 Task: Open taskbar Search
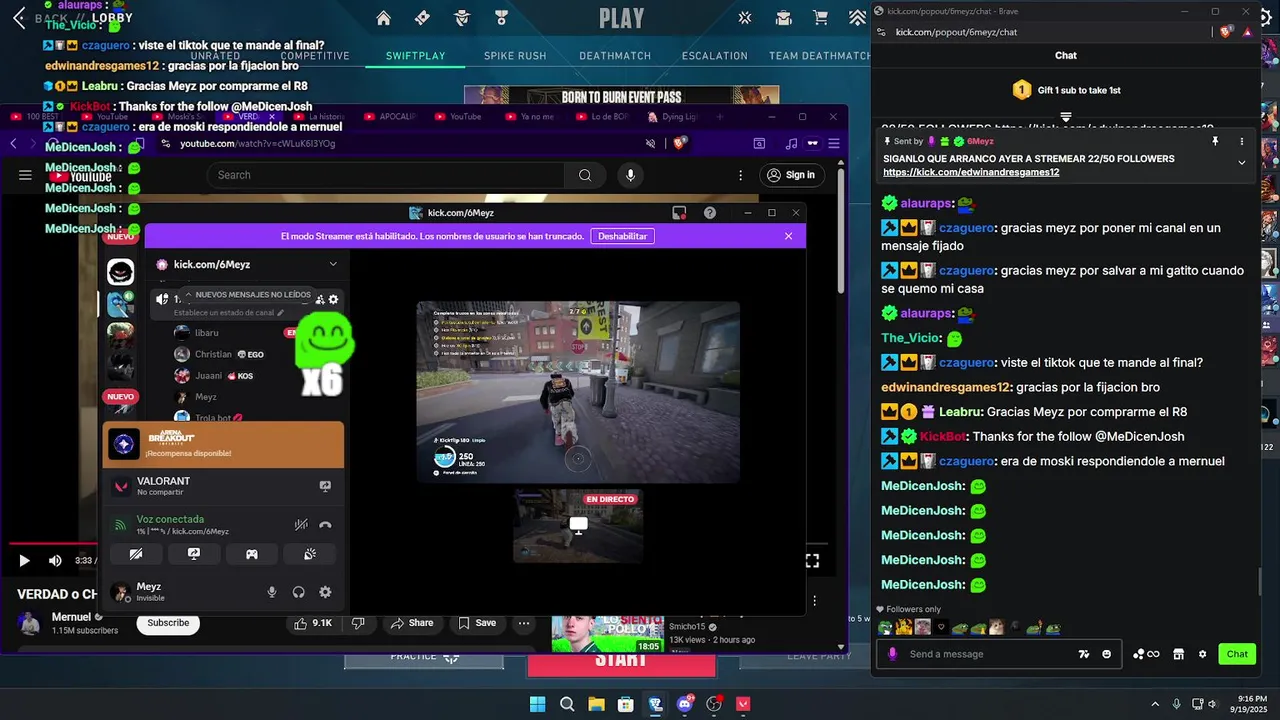tap(566, 704)
